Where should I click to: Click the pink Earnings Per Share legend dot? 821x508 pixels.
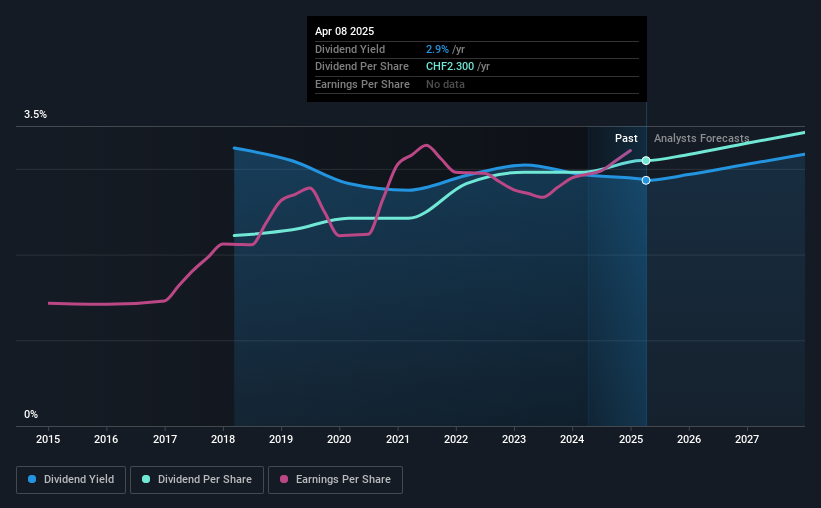pos(284,479)
